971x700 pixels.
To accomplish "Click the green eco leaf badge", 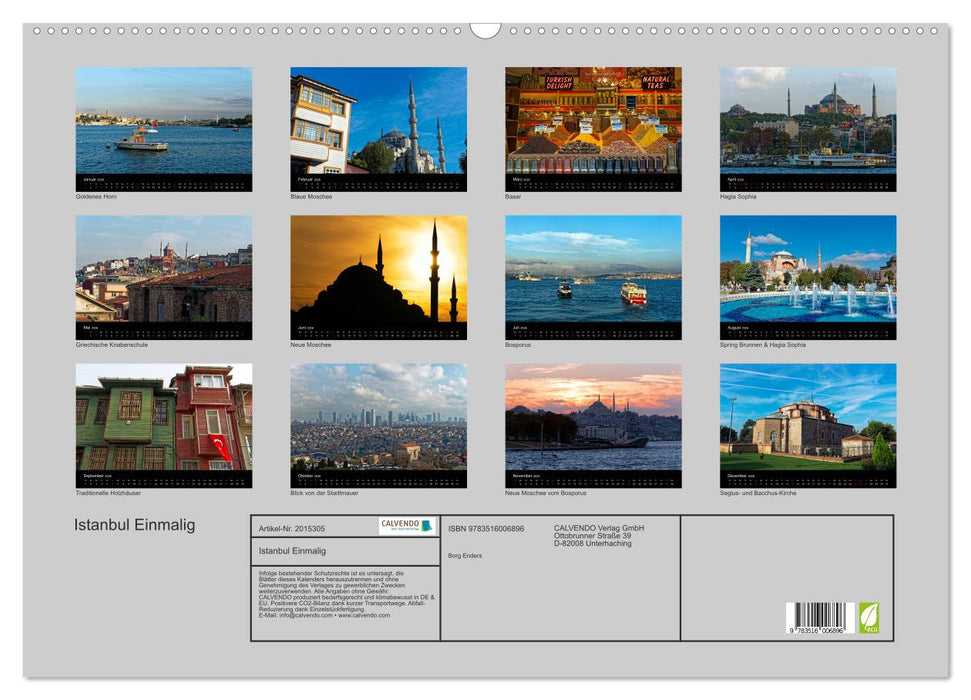I will click(x=871, y=619).
